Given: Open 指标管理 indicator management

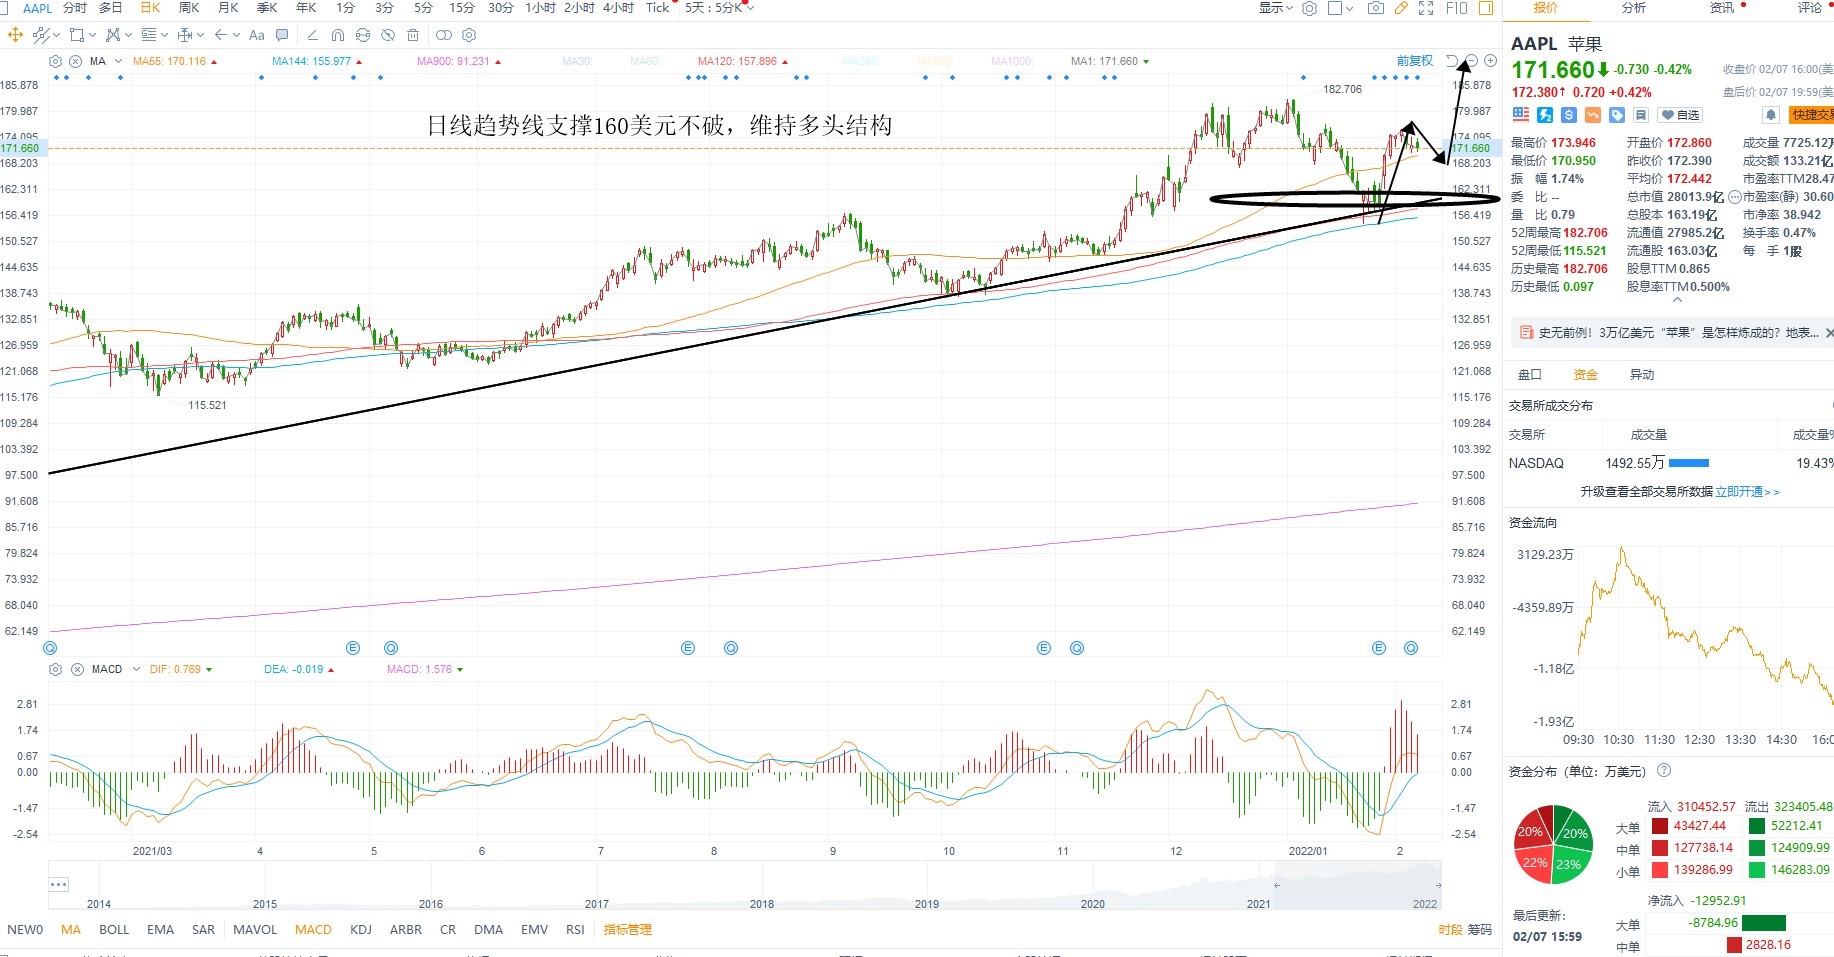Looking at the screenshot, I should click(627, 930).
